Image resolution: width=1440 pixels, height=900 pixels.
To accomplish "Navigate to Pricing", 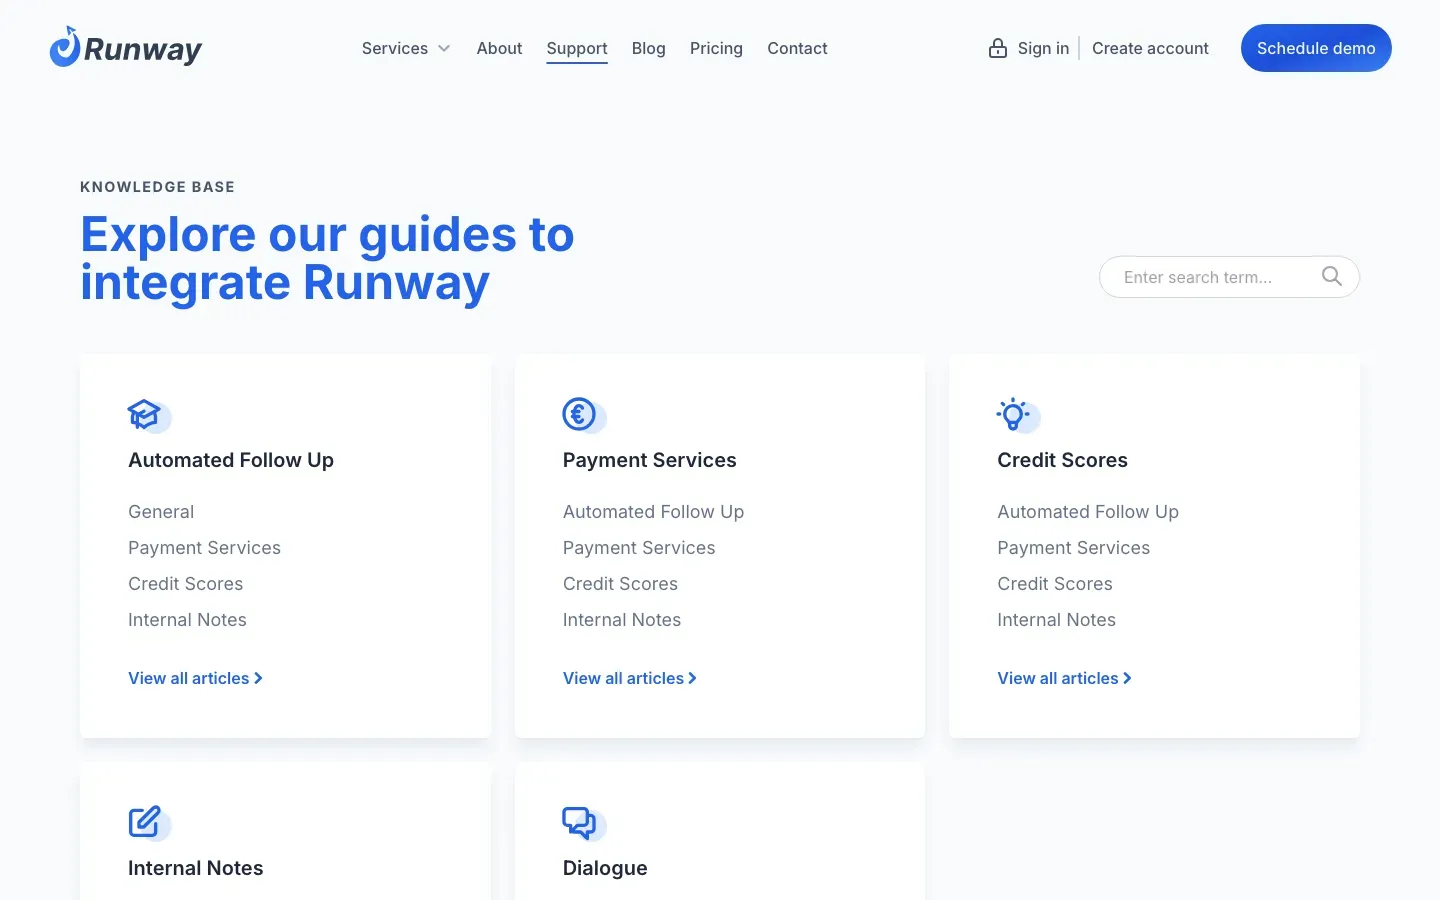I will pyautogui.click(x=716, y=48).
